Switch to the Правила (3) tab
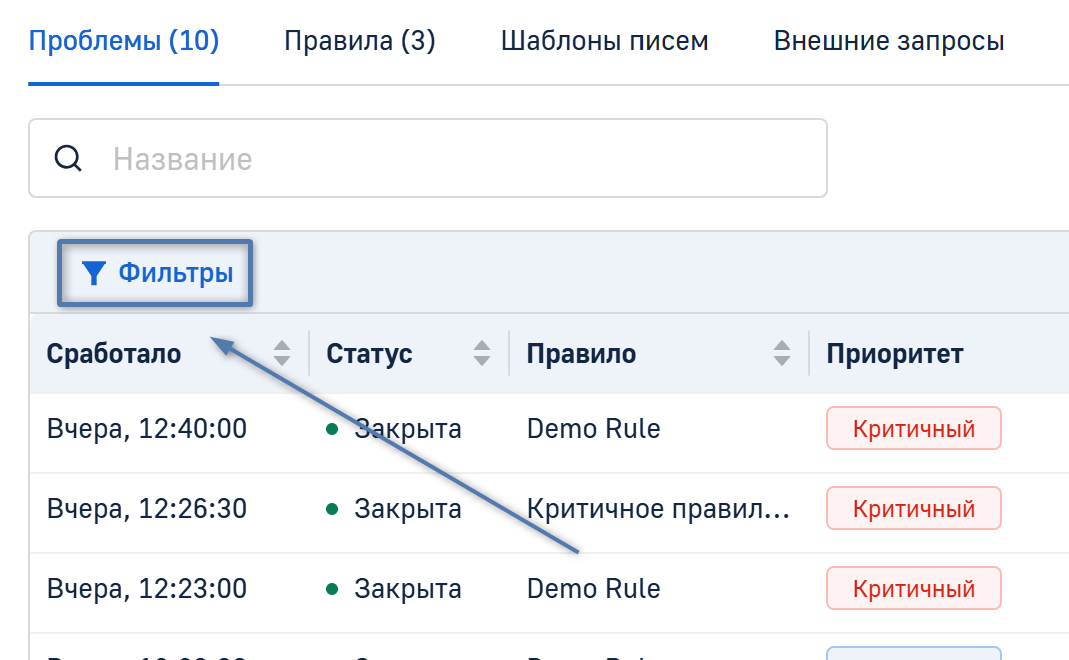This screenshot has width=1069, height=660. (x=360, y=41)
